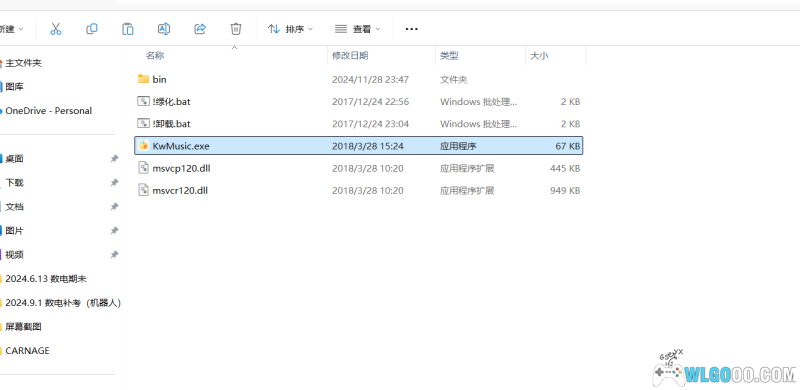Open 主文件夹 in the sidebar
Screen dimensions: 800x390
click(x=23, y=63)
